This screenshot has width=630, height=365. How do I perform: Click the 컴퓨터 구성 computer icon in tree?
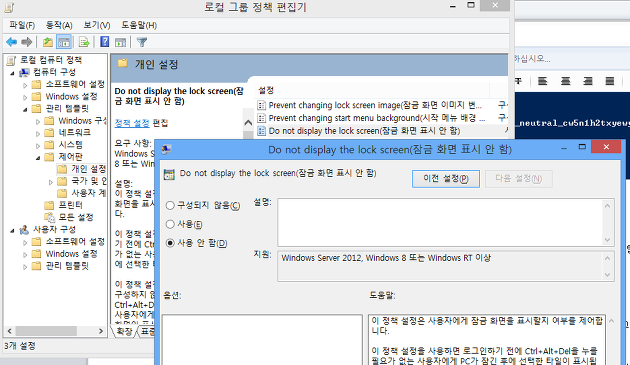[x=25, y=72]
